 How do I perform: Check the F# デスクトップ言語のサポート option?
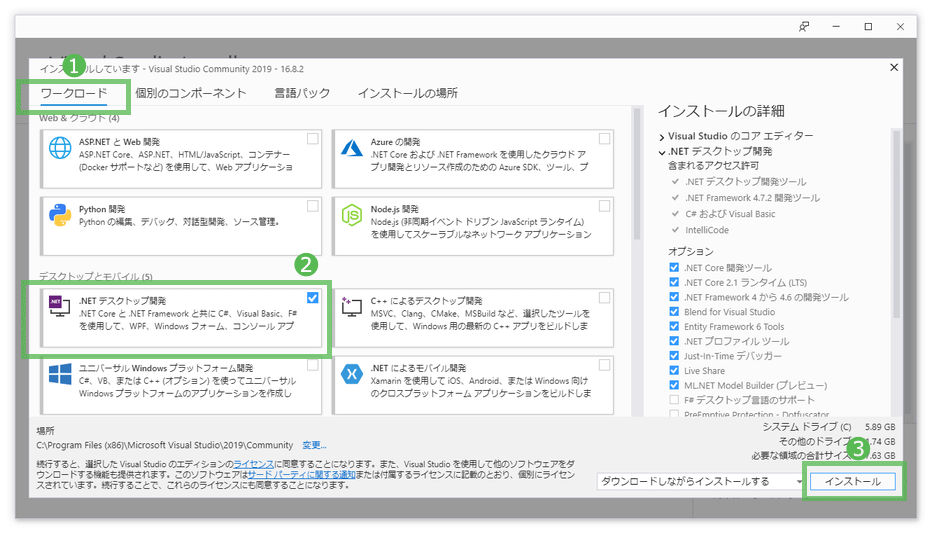coord(674,400)
